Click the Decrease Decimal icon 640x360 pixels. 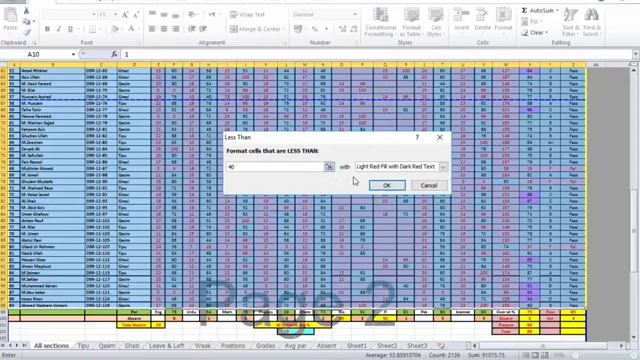[x=354, y=29]
